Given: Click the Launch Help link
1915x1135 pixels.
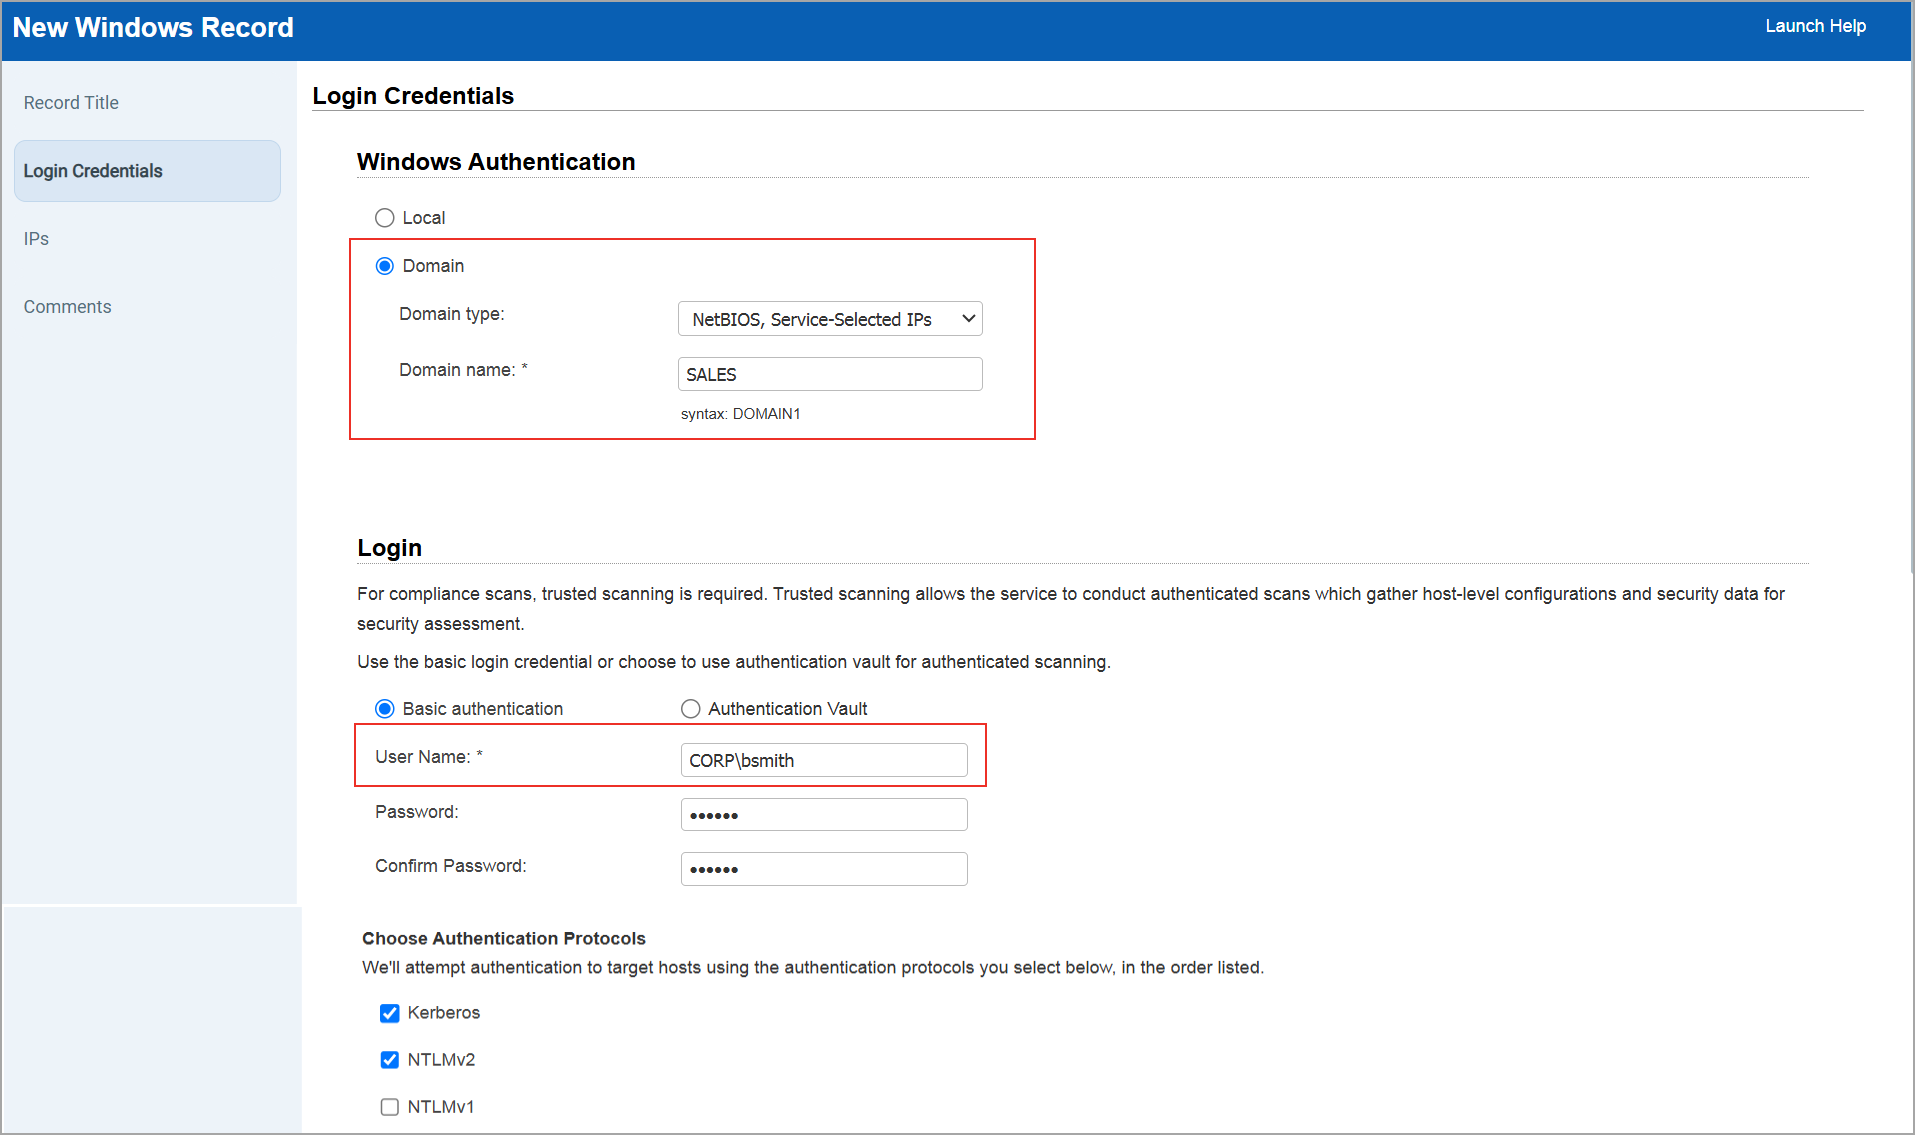Looking at the screenshot, I should (x=1815, y=26).
